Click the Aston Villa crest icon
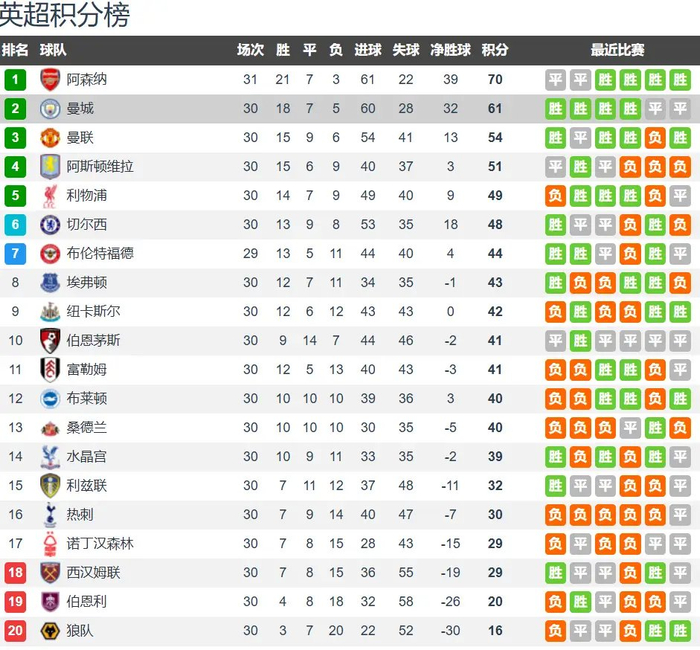 pyautogui.click(x=50, y=167)
